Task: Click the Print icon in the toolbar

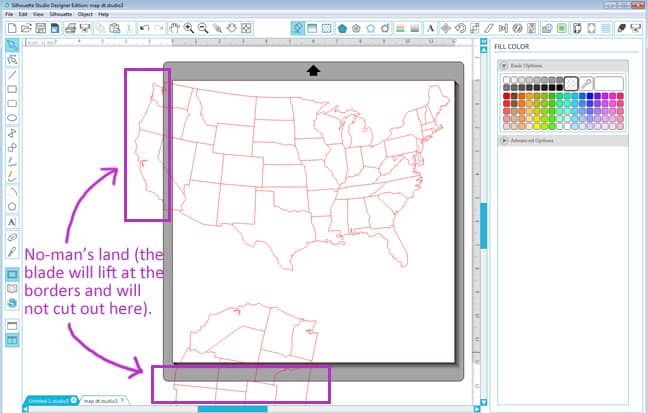Action: coord(71,28)
